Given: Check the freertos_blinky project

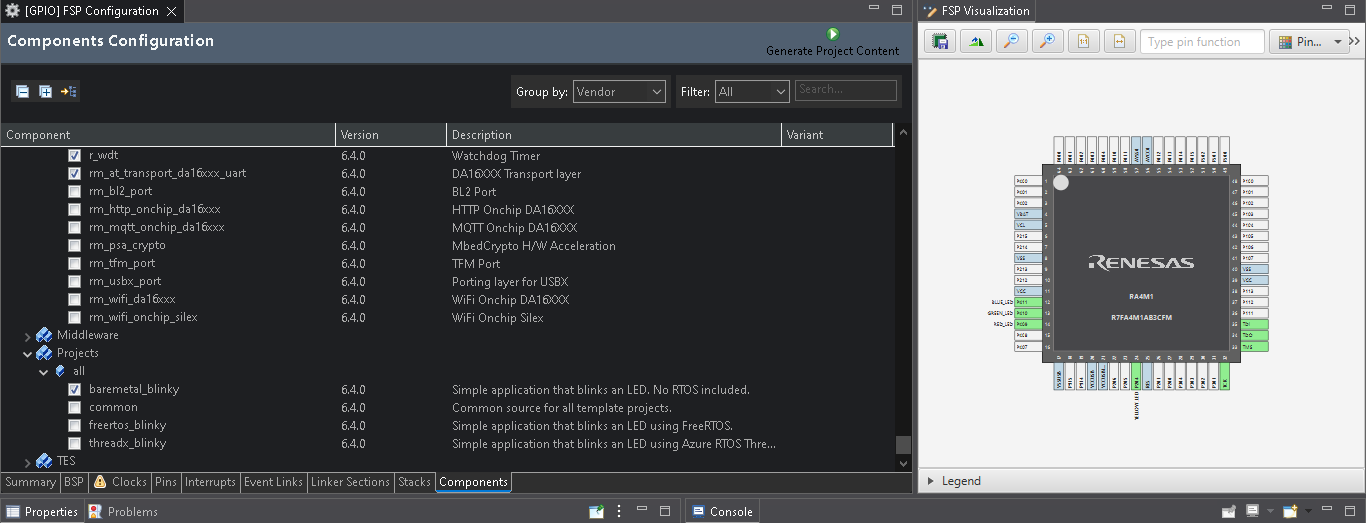Looking at the screenshot, I should (x=74, y=426).
